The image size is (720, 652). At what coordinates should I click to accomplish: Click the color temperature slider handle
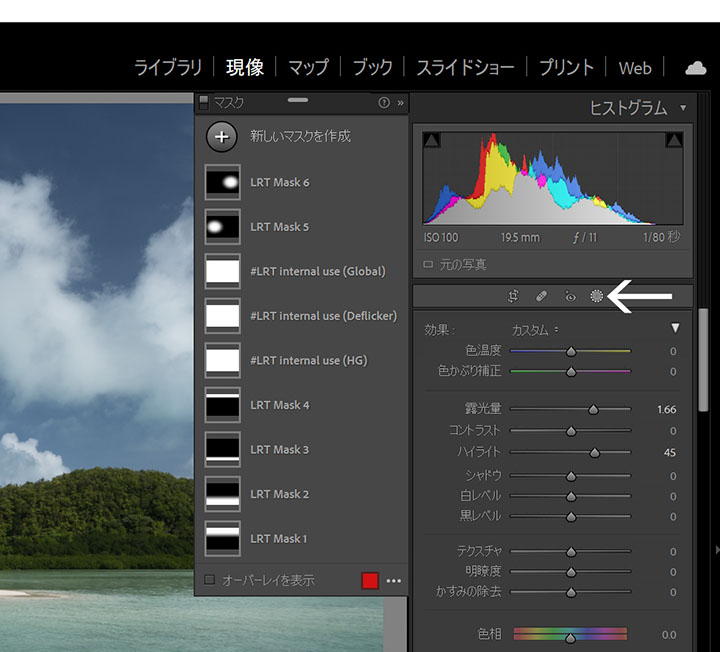point(571,351)
